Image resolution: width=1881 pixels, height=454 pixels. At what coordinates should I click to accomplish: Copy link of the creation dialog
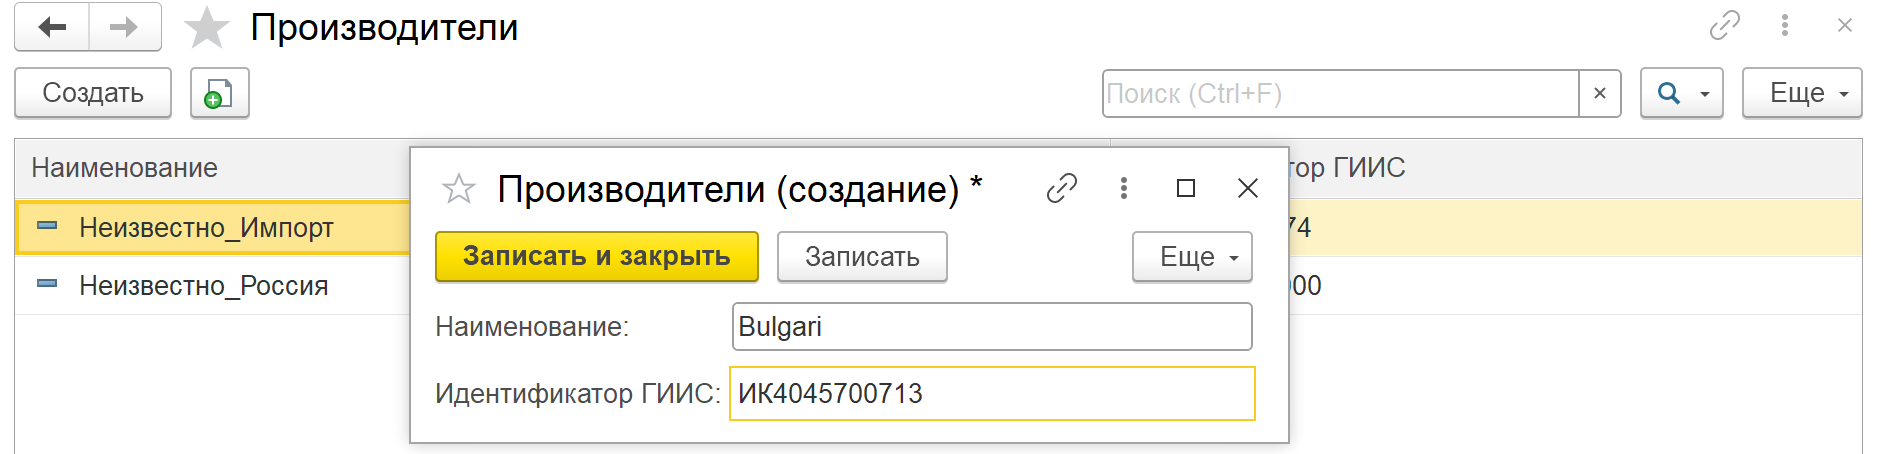(1061, 188)
